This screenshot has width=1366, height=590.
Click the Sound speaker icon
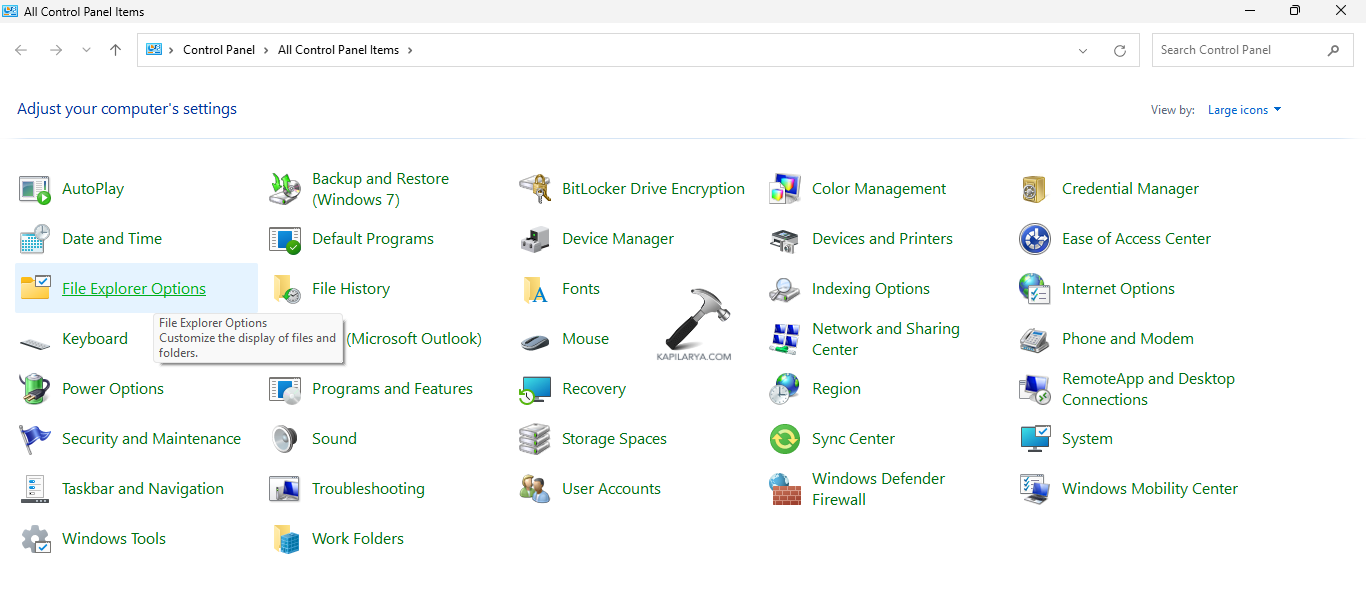(285, 439)
